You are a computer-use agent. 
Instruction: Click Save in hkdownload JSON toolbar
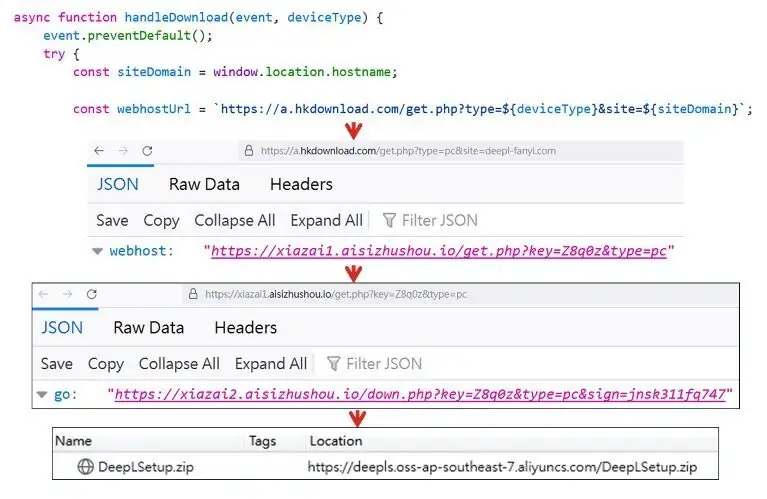pos(112,221)
